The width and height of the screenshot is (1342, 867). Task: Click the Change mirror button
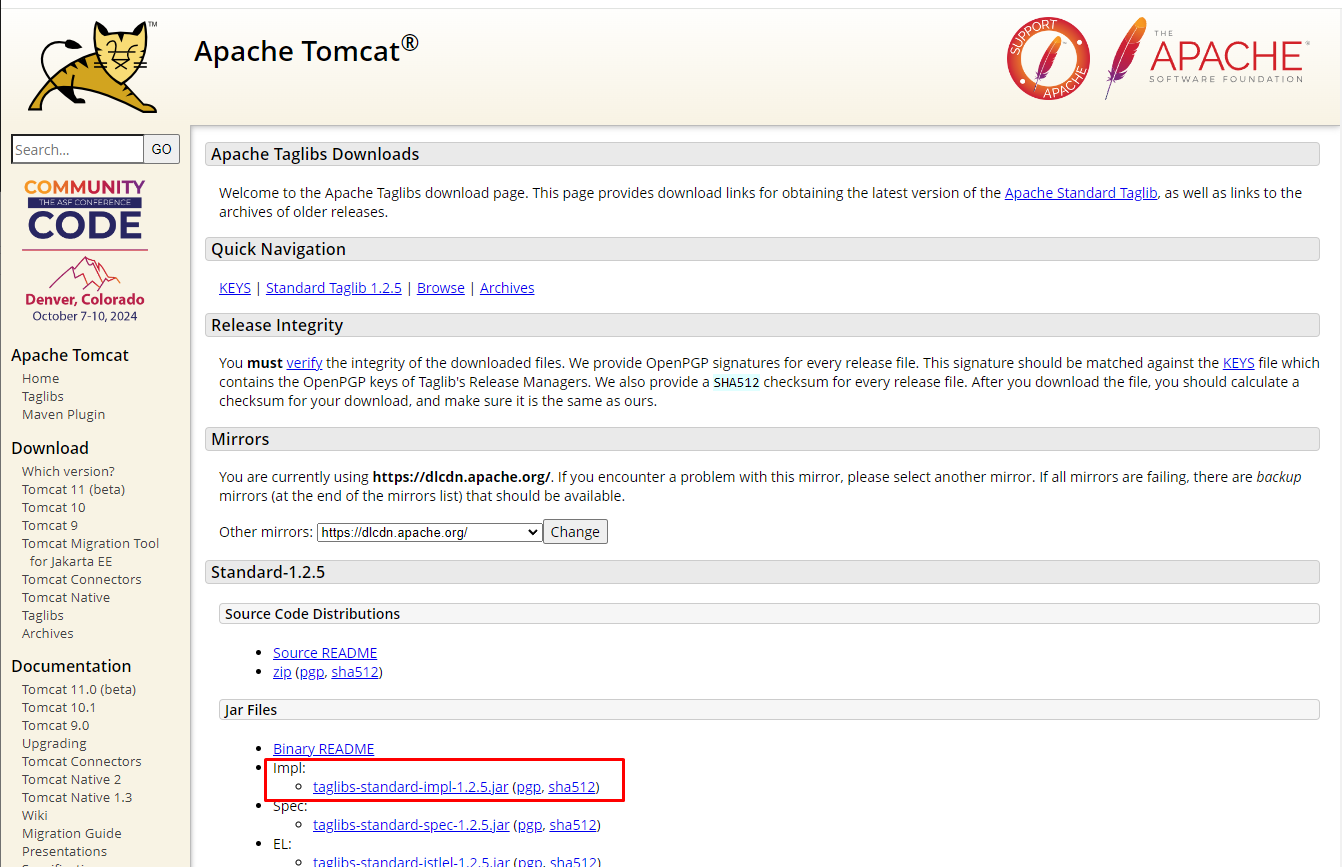574,531
